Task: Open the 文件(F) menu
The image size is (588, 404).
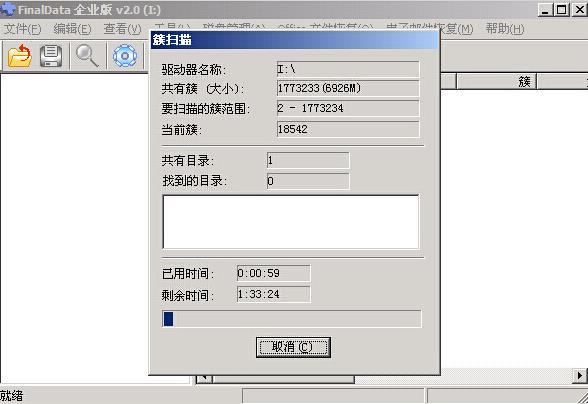Action: [x=22, y=29]
